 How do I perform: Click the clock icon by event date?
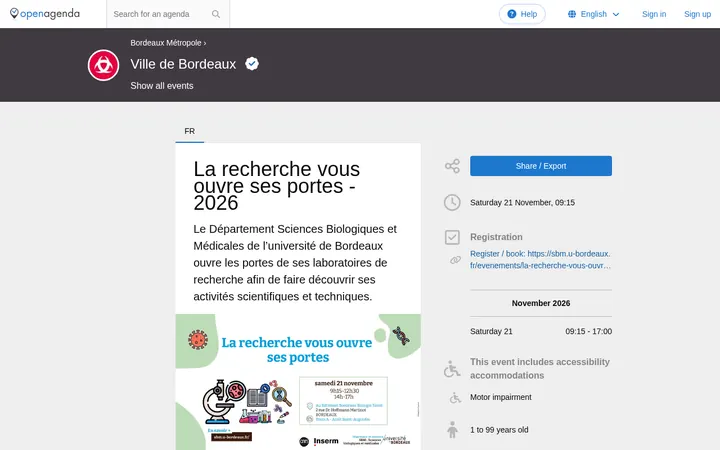tap(452, 202)
